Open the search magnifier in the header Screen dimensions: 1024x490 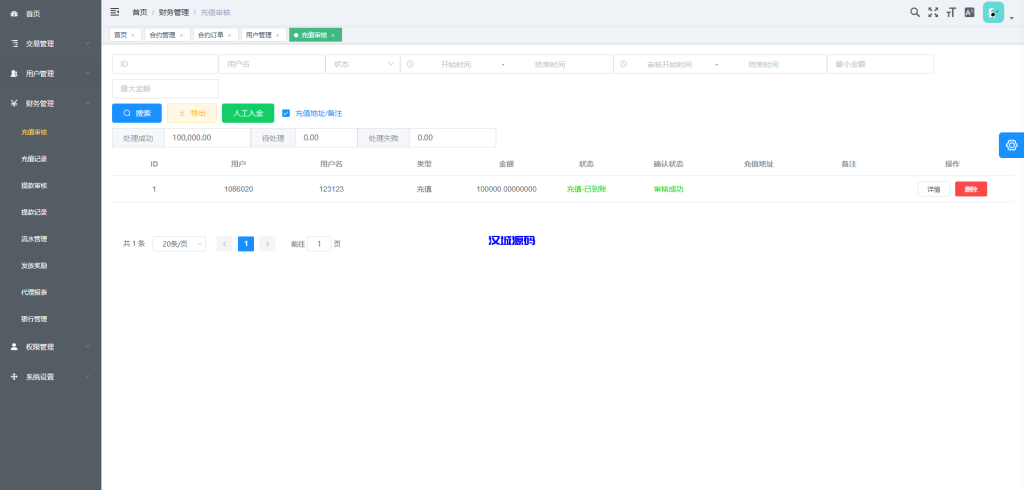915,12
